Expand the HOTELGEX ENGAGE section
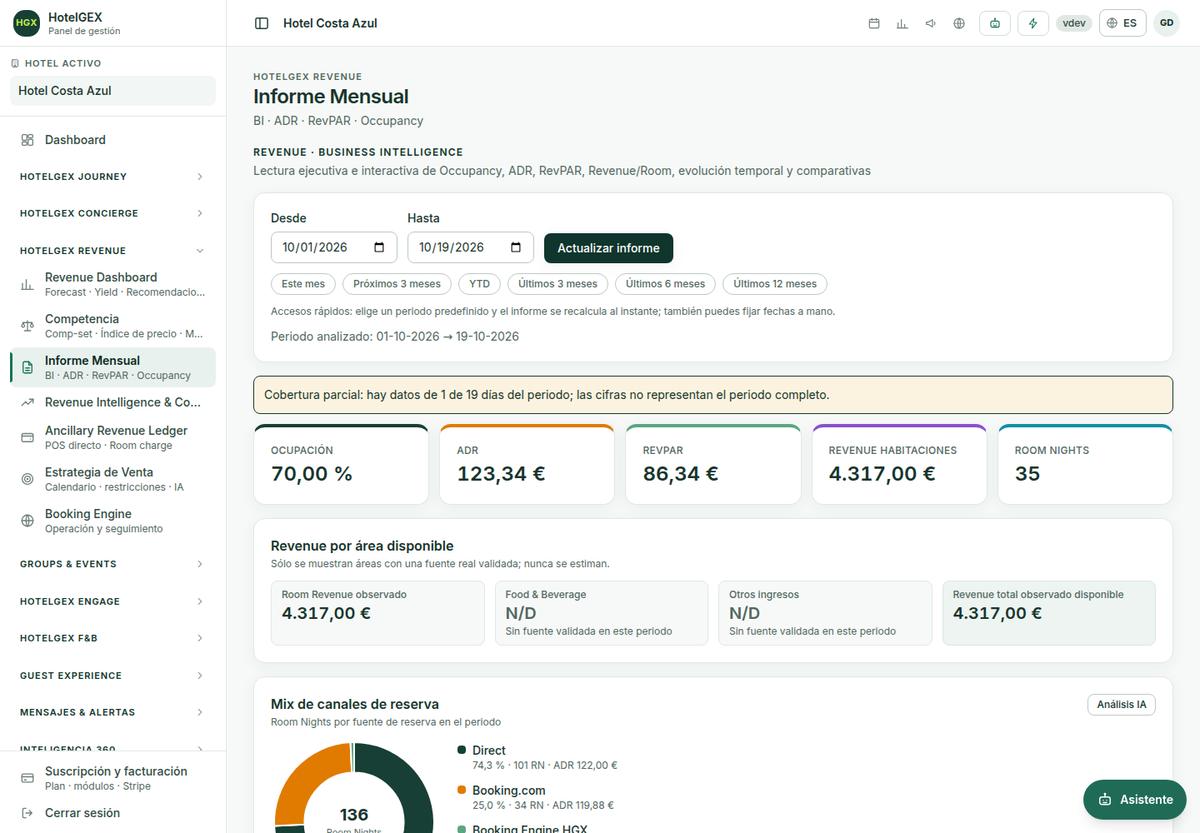This screenshot has width=1200, height=833. coord(113,601)
